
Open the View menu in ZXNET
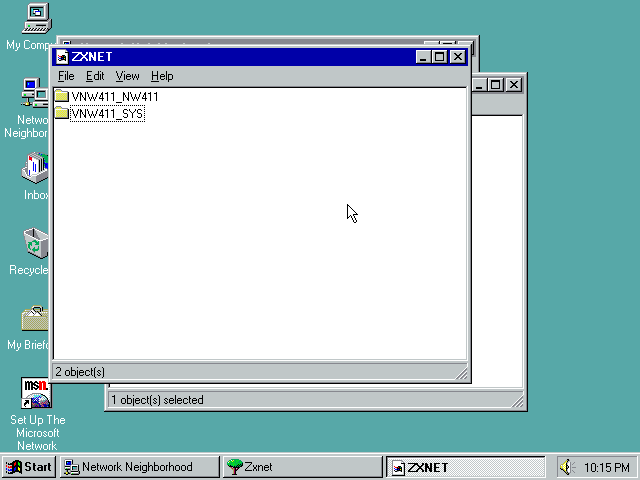127,76
